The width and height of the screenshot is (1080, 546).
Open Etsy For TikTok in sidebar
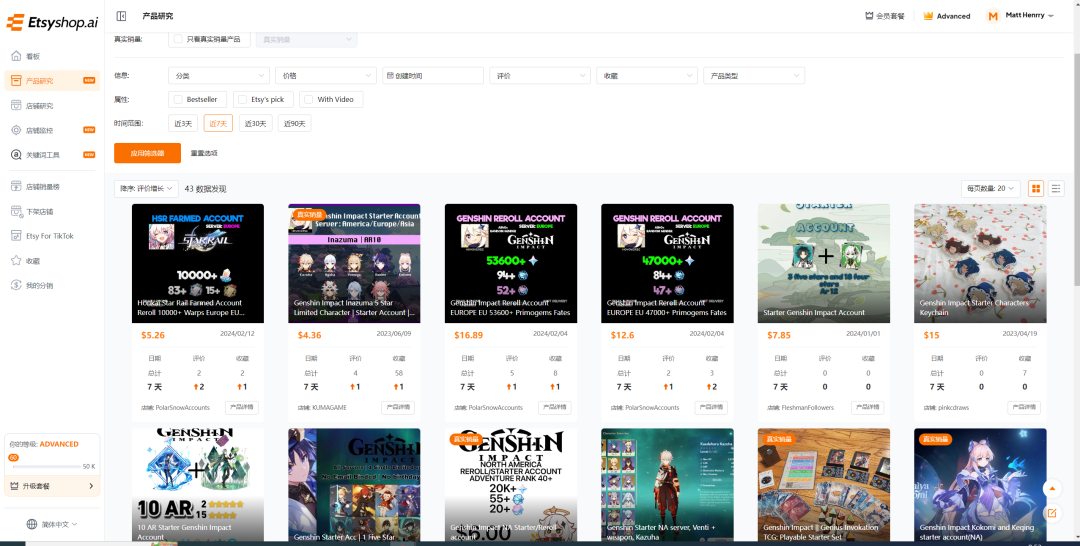pyautogui.click(x=52, y=236)
